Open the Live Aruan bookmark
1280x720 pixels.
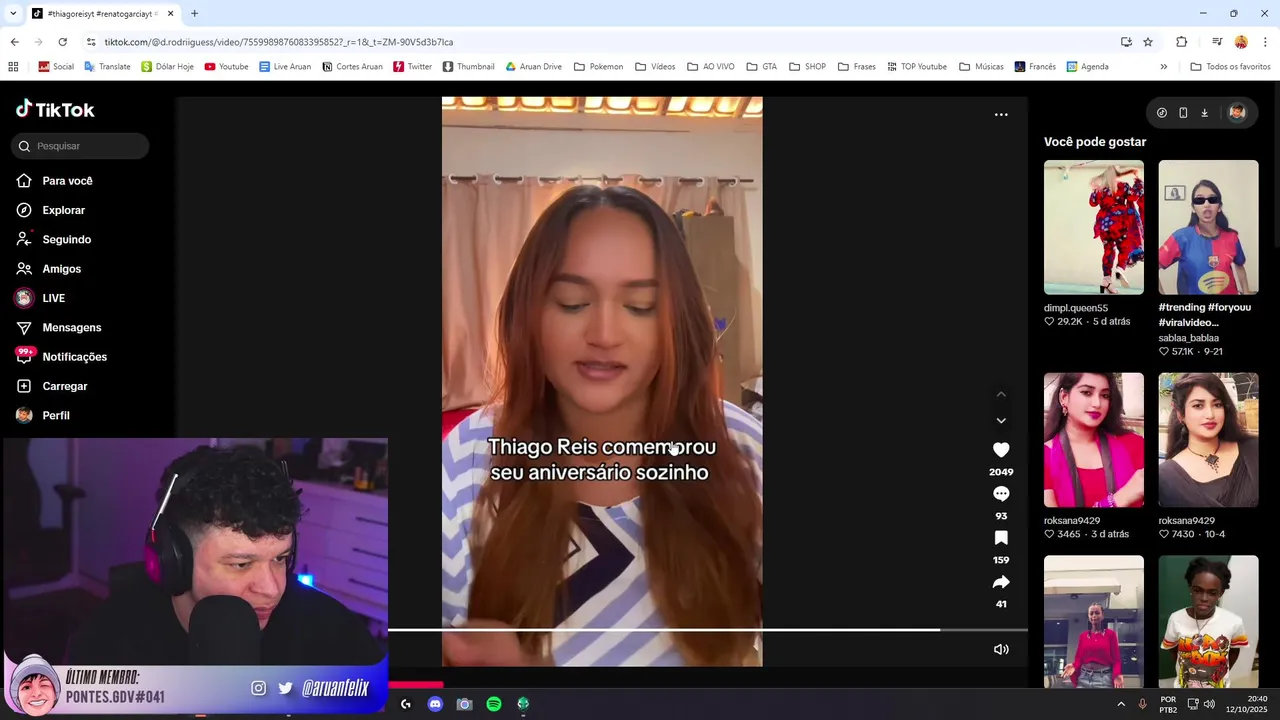pos(285,67)
